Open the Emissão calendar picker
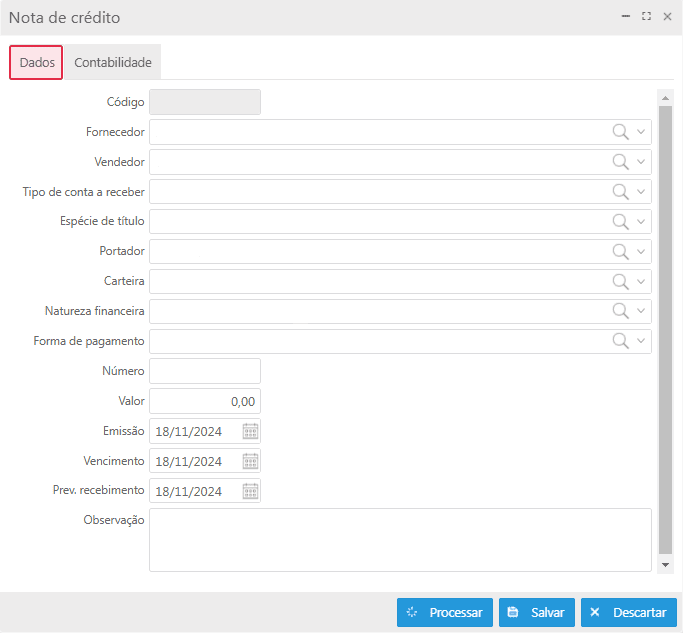 (250, 432)
